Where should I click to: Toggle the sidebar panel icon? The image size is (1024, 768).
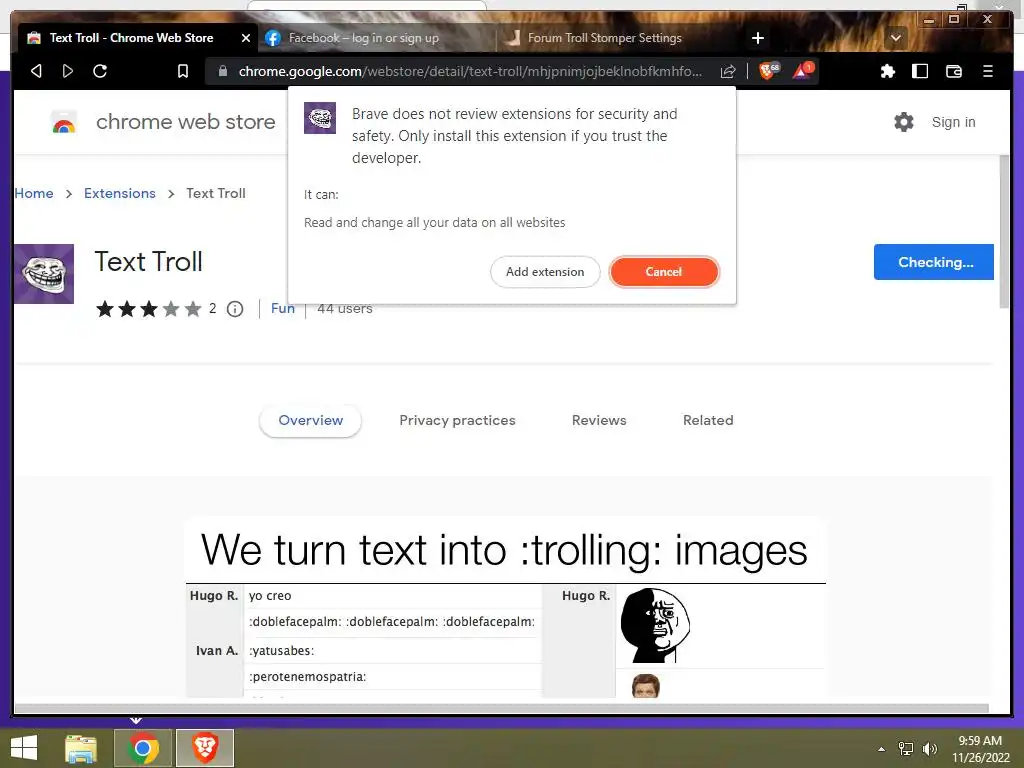tap(920, 71)
